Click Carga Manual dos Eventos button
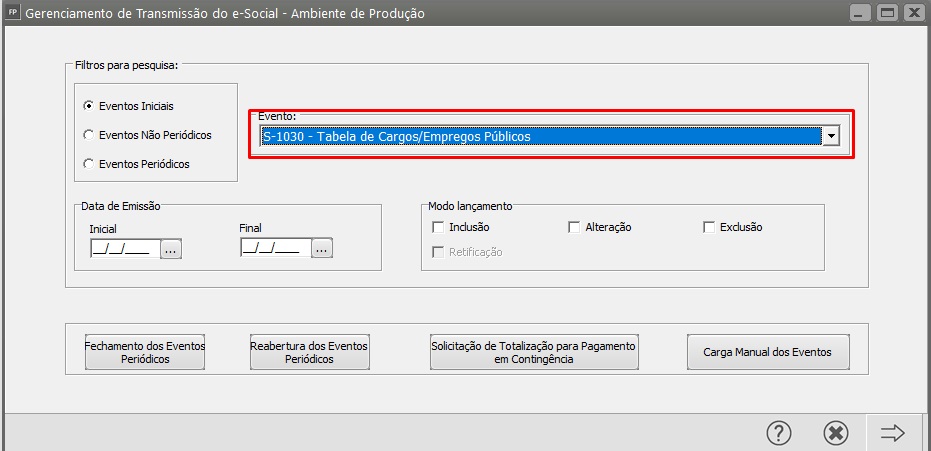Screen dimensions: 931x451 click(768, 352)
